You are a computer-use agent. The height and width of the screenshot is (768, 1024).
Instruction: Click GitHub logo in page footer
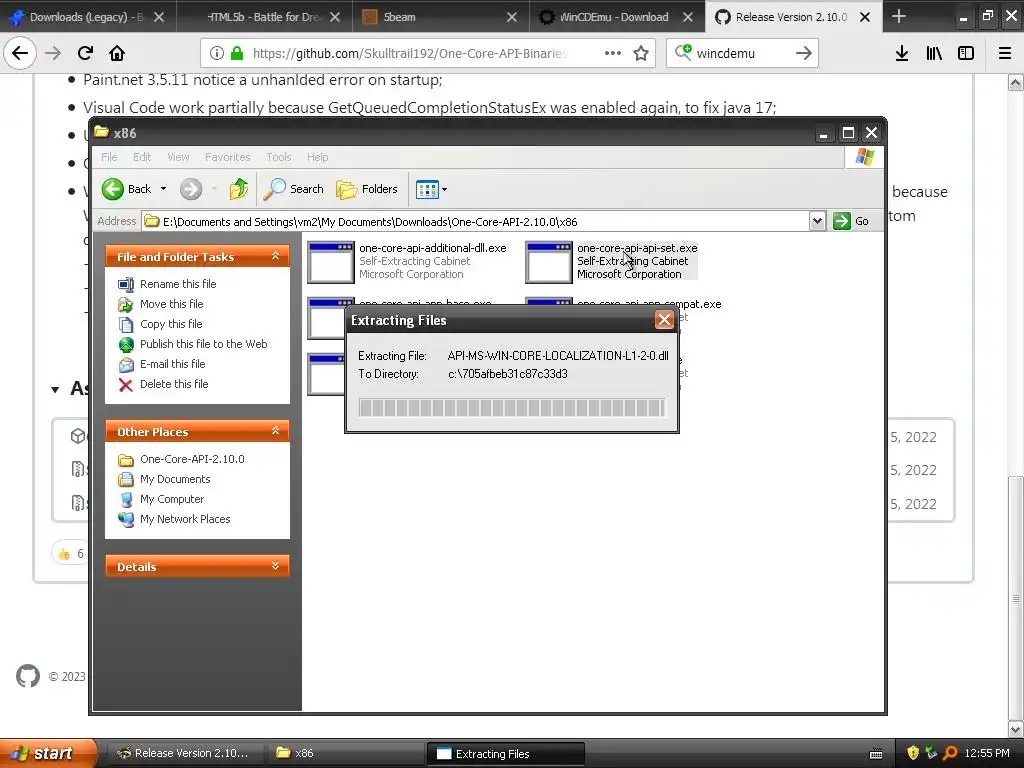27,676
